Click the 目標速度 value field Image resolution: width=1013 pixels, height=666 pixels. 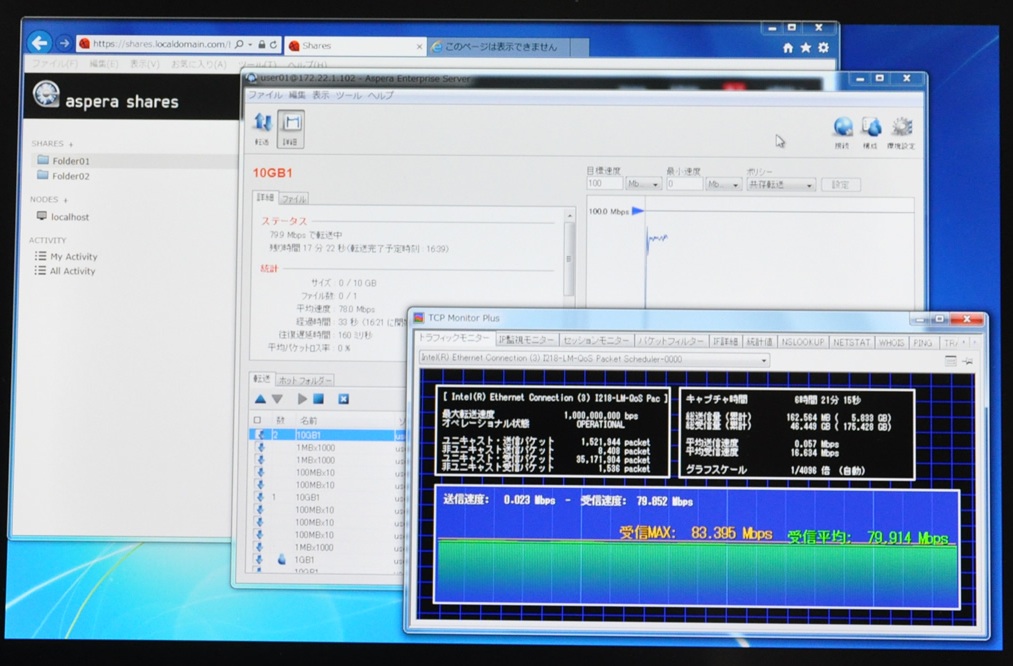pyautogui.click(x=603, y=184)
